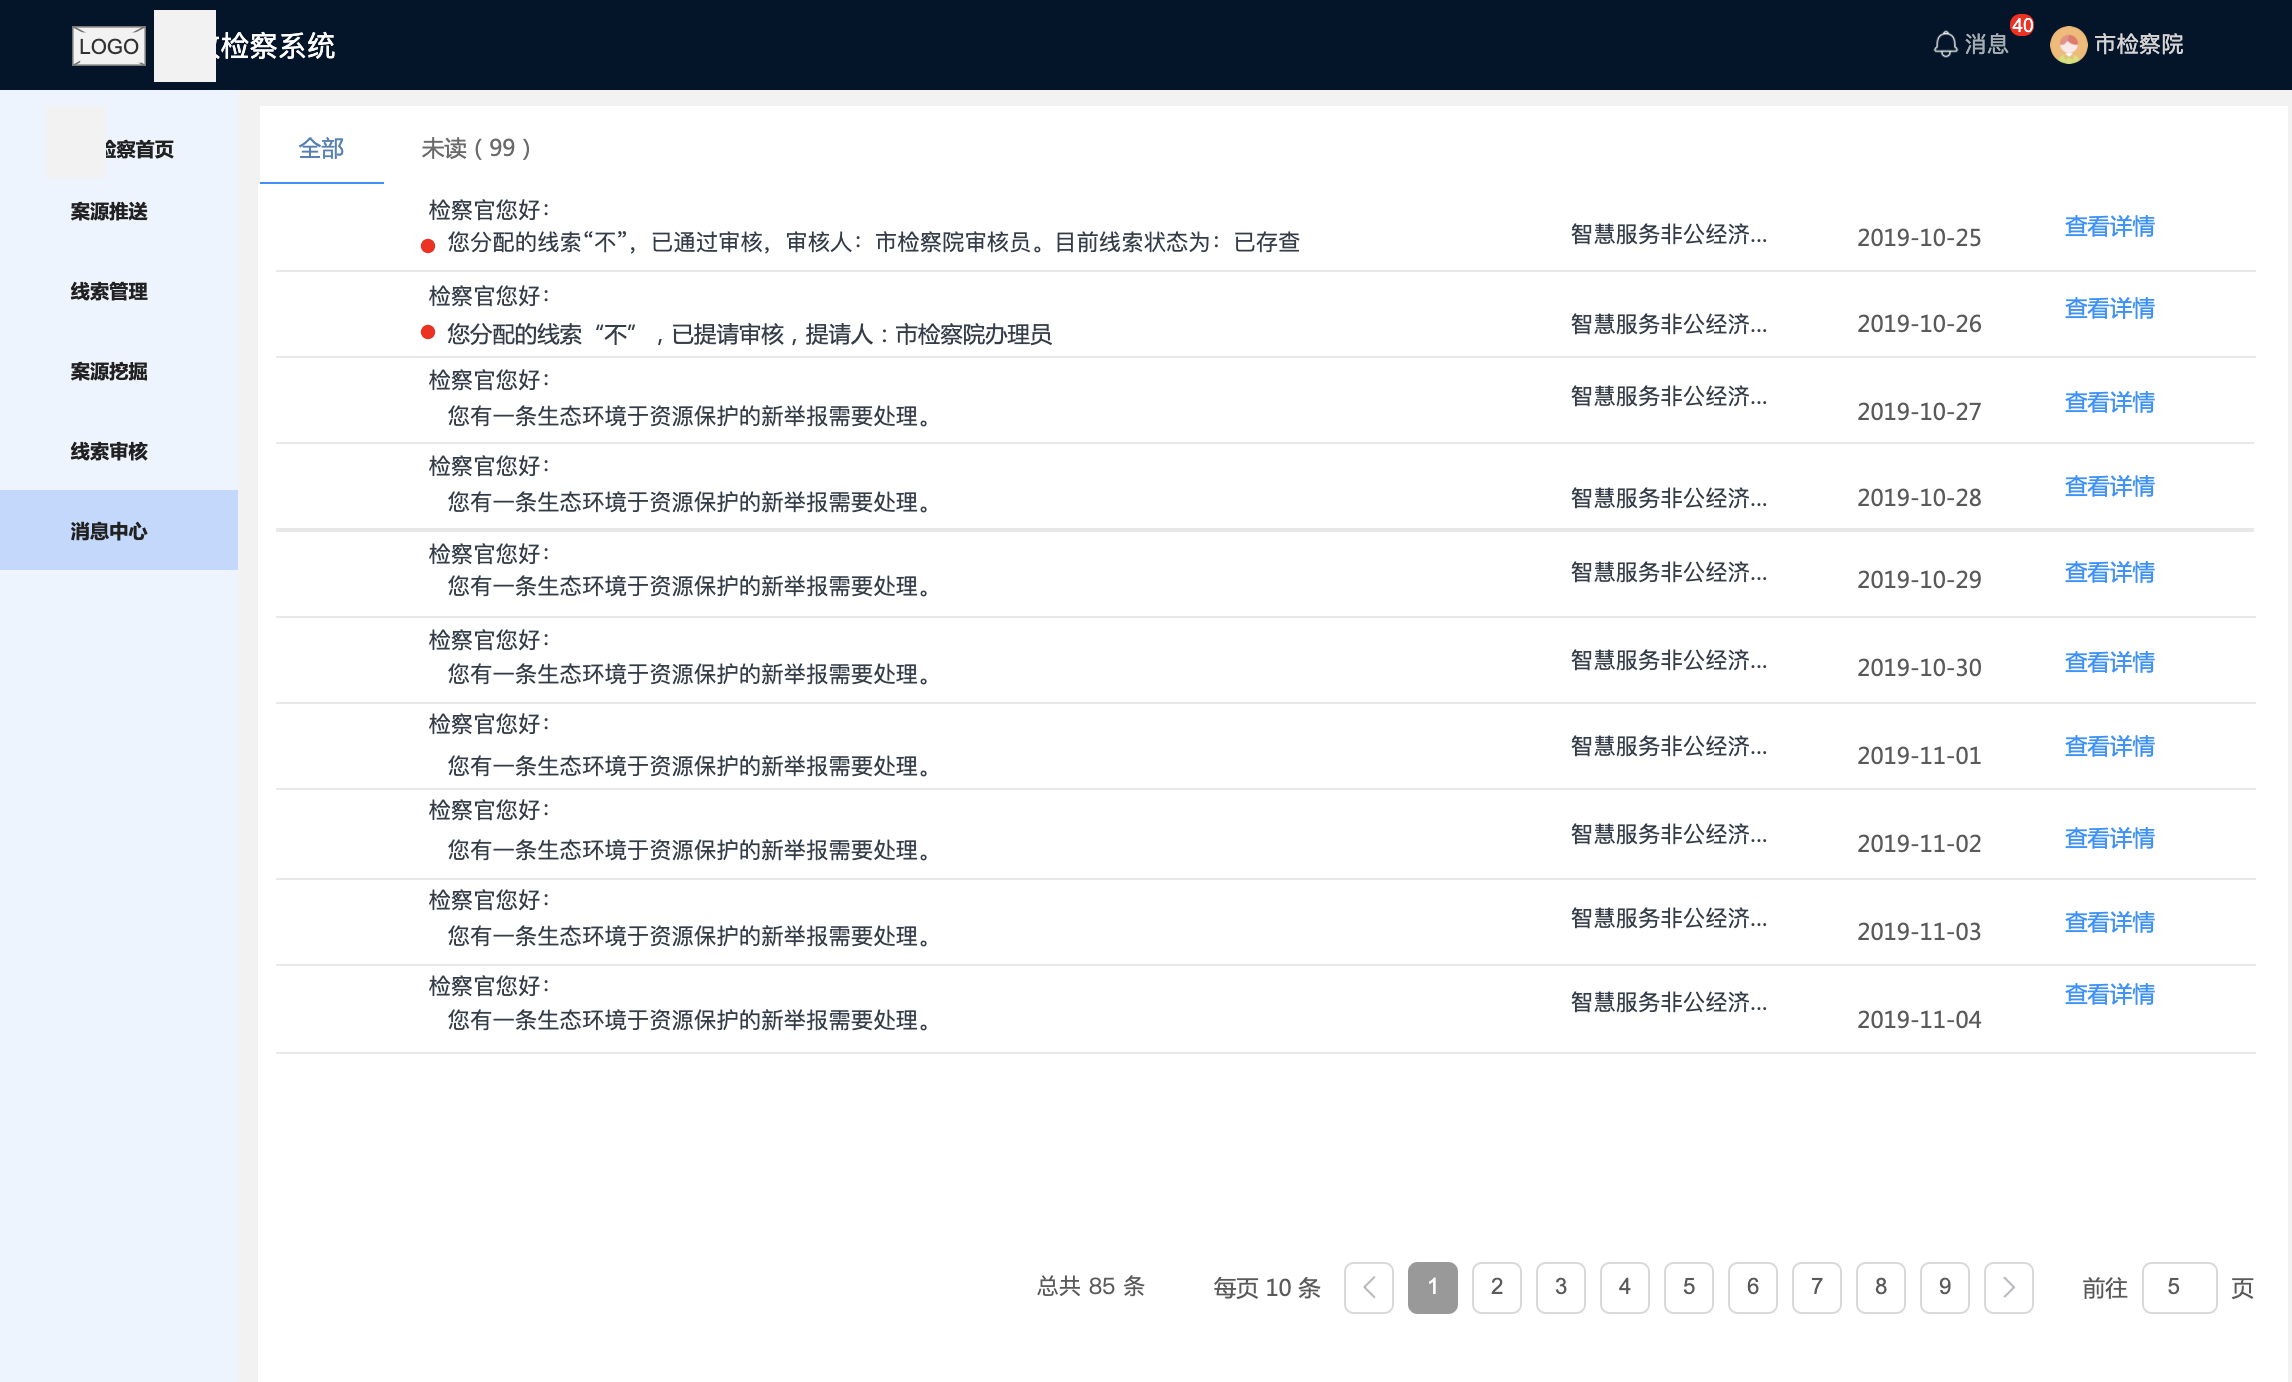Open the 每页 10 条 page size selector
Screen dimensions: 2292x1382
tap(1266, 1288)
